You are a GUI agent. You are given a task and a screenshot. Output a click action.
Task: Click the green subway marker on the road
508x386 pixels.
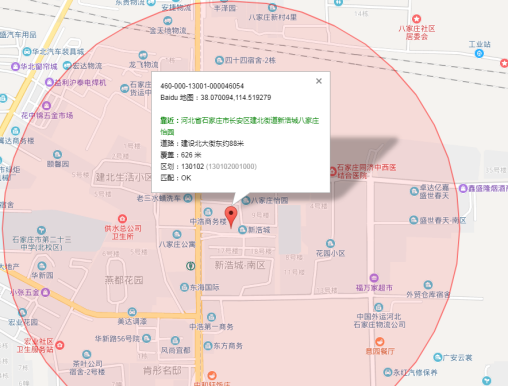tap(190, 266)
